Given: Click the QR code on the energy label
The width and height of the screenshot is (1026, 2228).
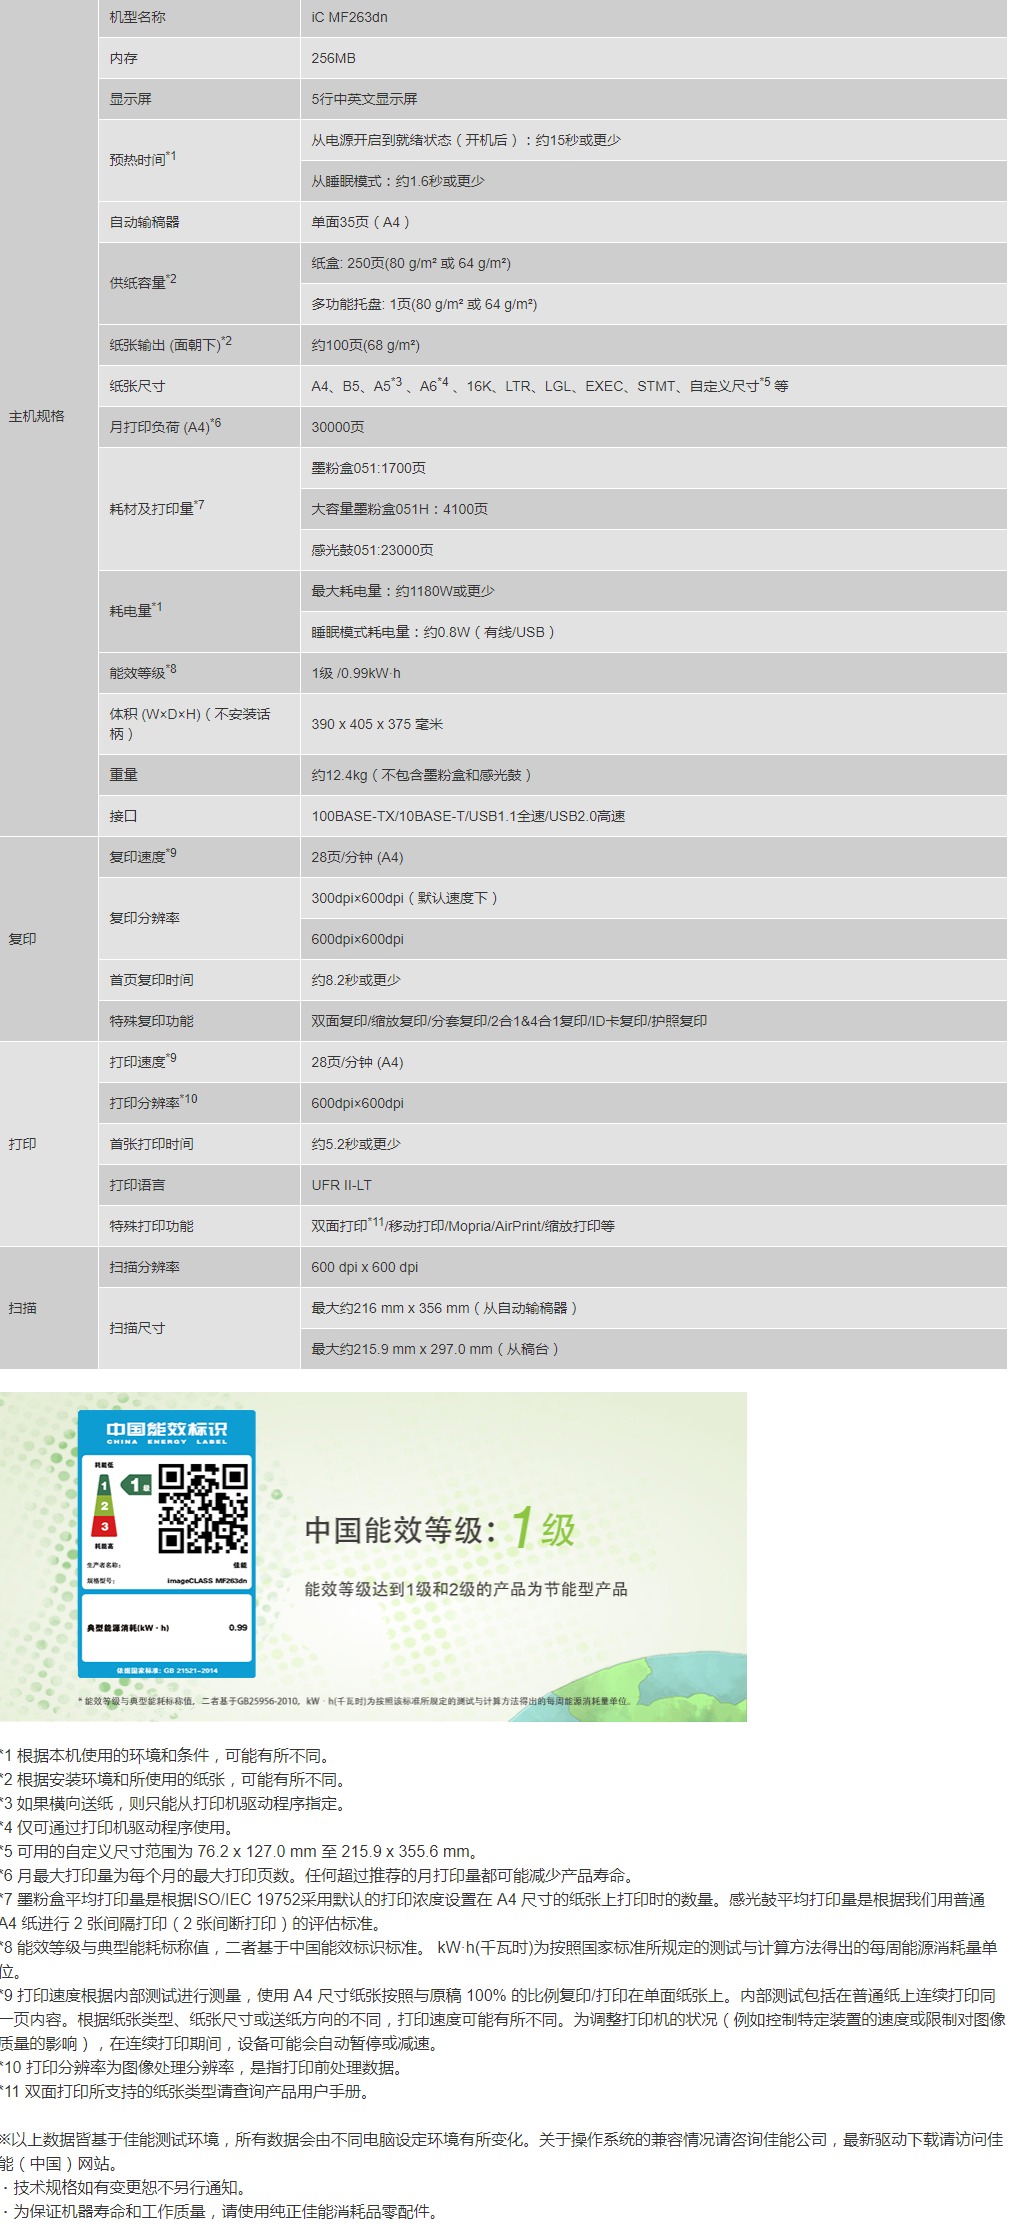Looking at the screenshot, I should click(x=202, y=1508).
